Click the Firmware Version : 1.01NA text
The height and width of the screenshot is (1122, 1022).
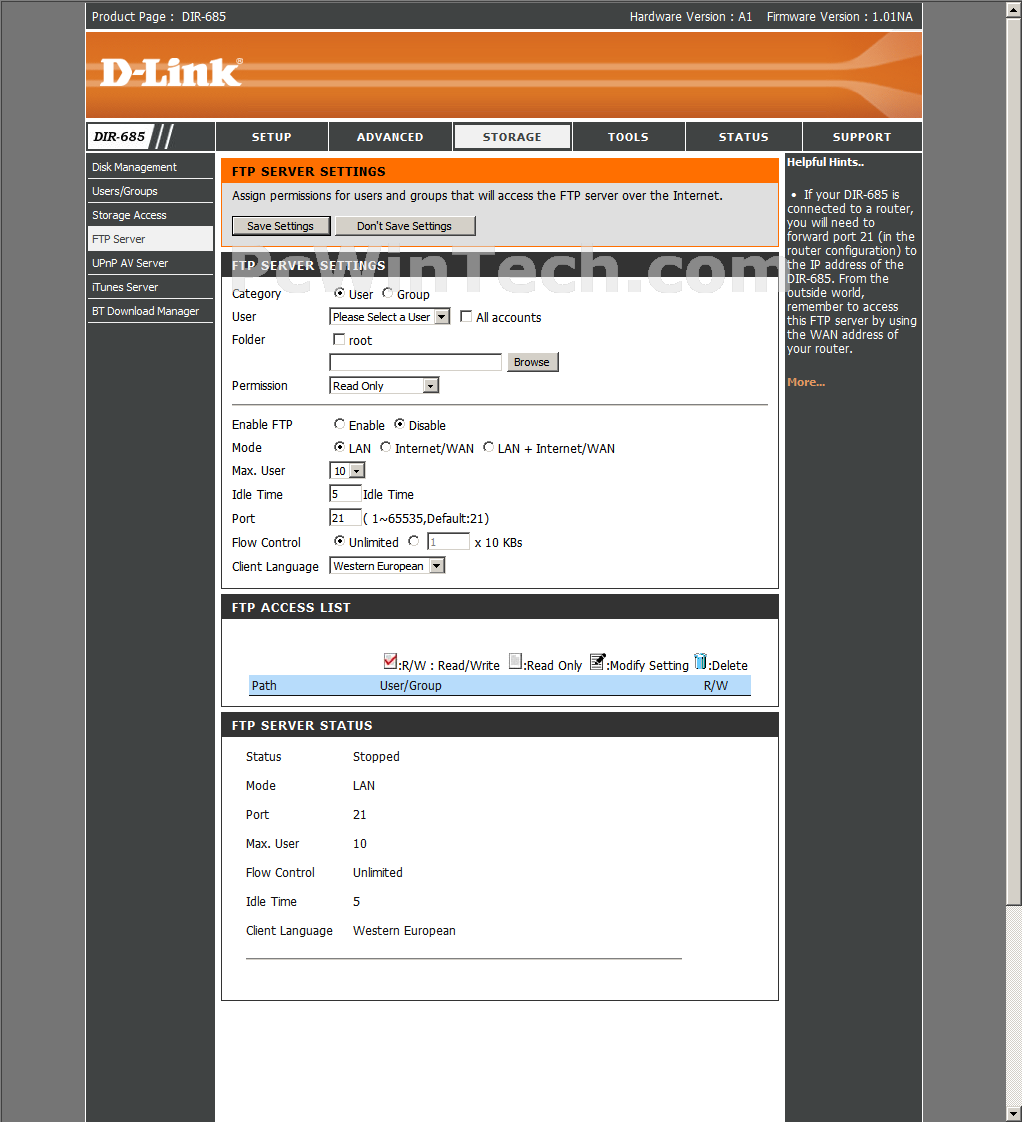pos(840,16)
